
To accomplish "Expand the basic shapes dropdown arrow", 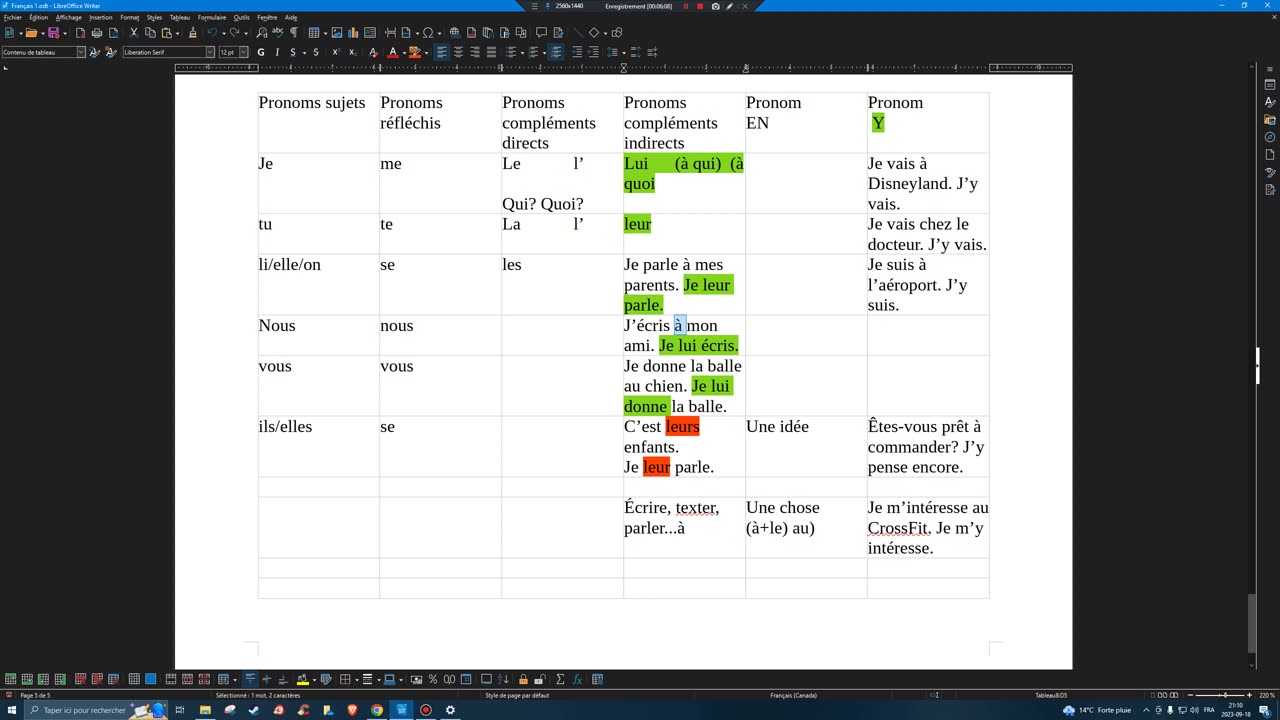I will [x=605, y=33].
